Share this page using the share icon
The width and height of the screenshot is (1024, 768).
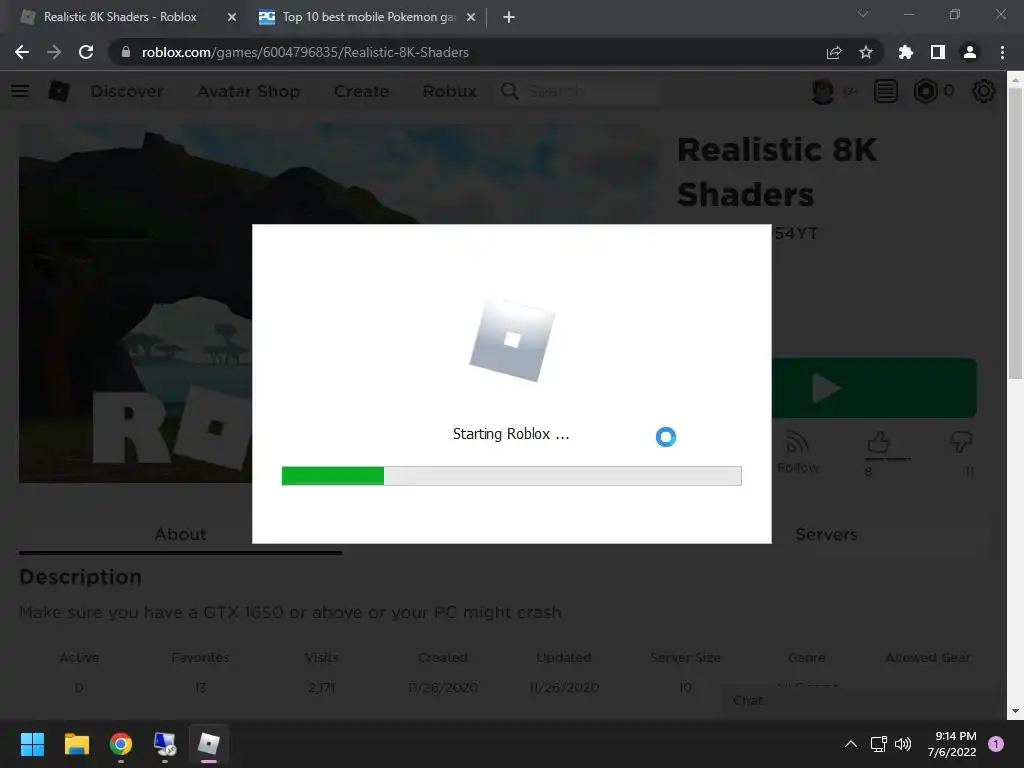pos(834,52)
